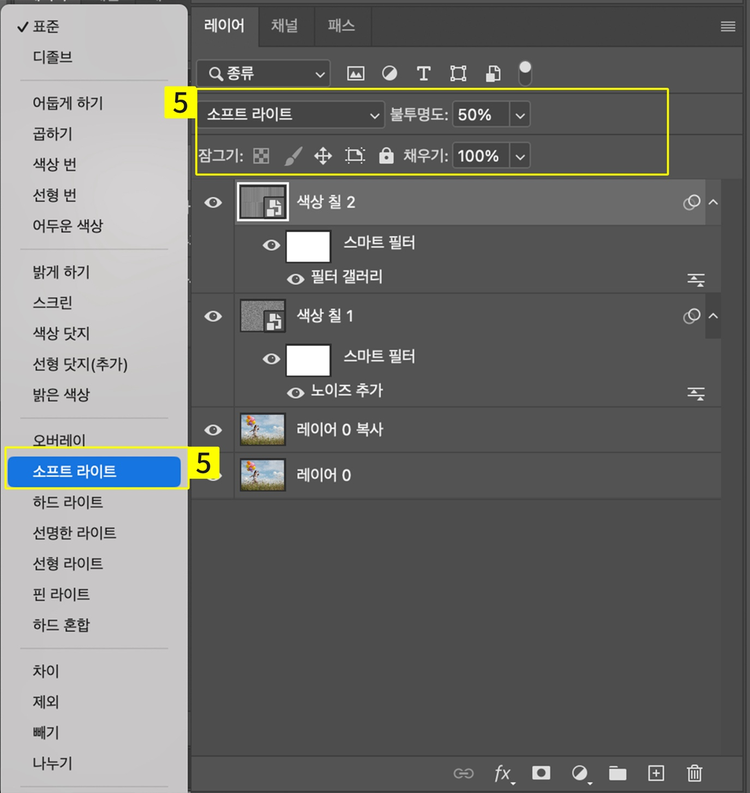
Task: Click smart filter indicator on 색상 칠 1
Action: (691, 316)
